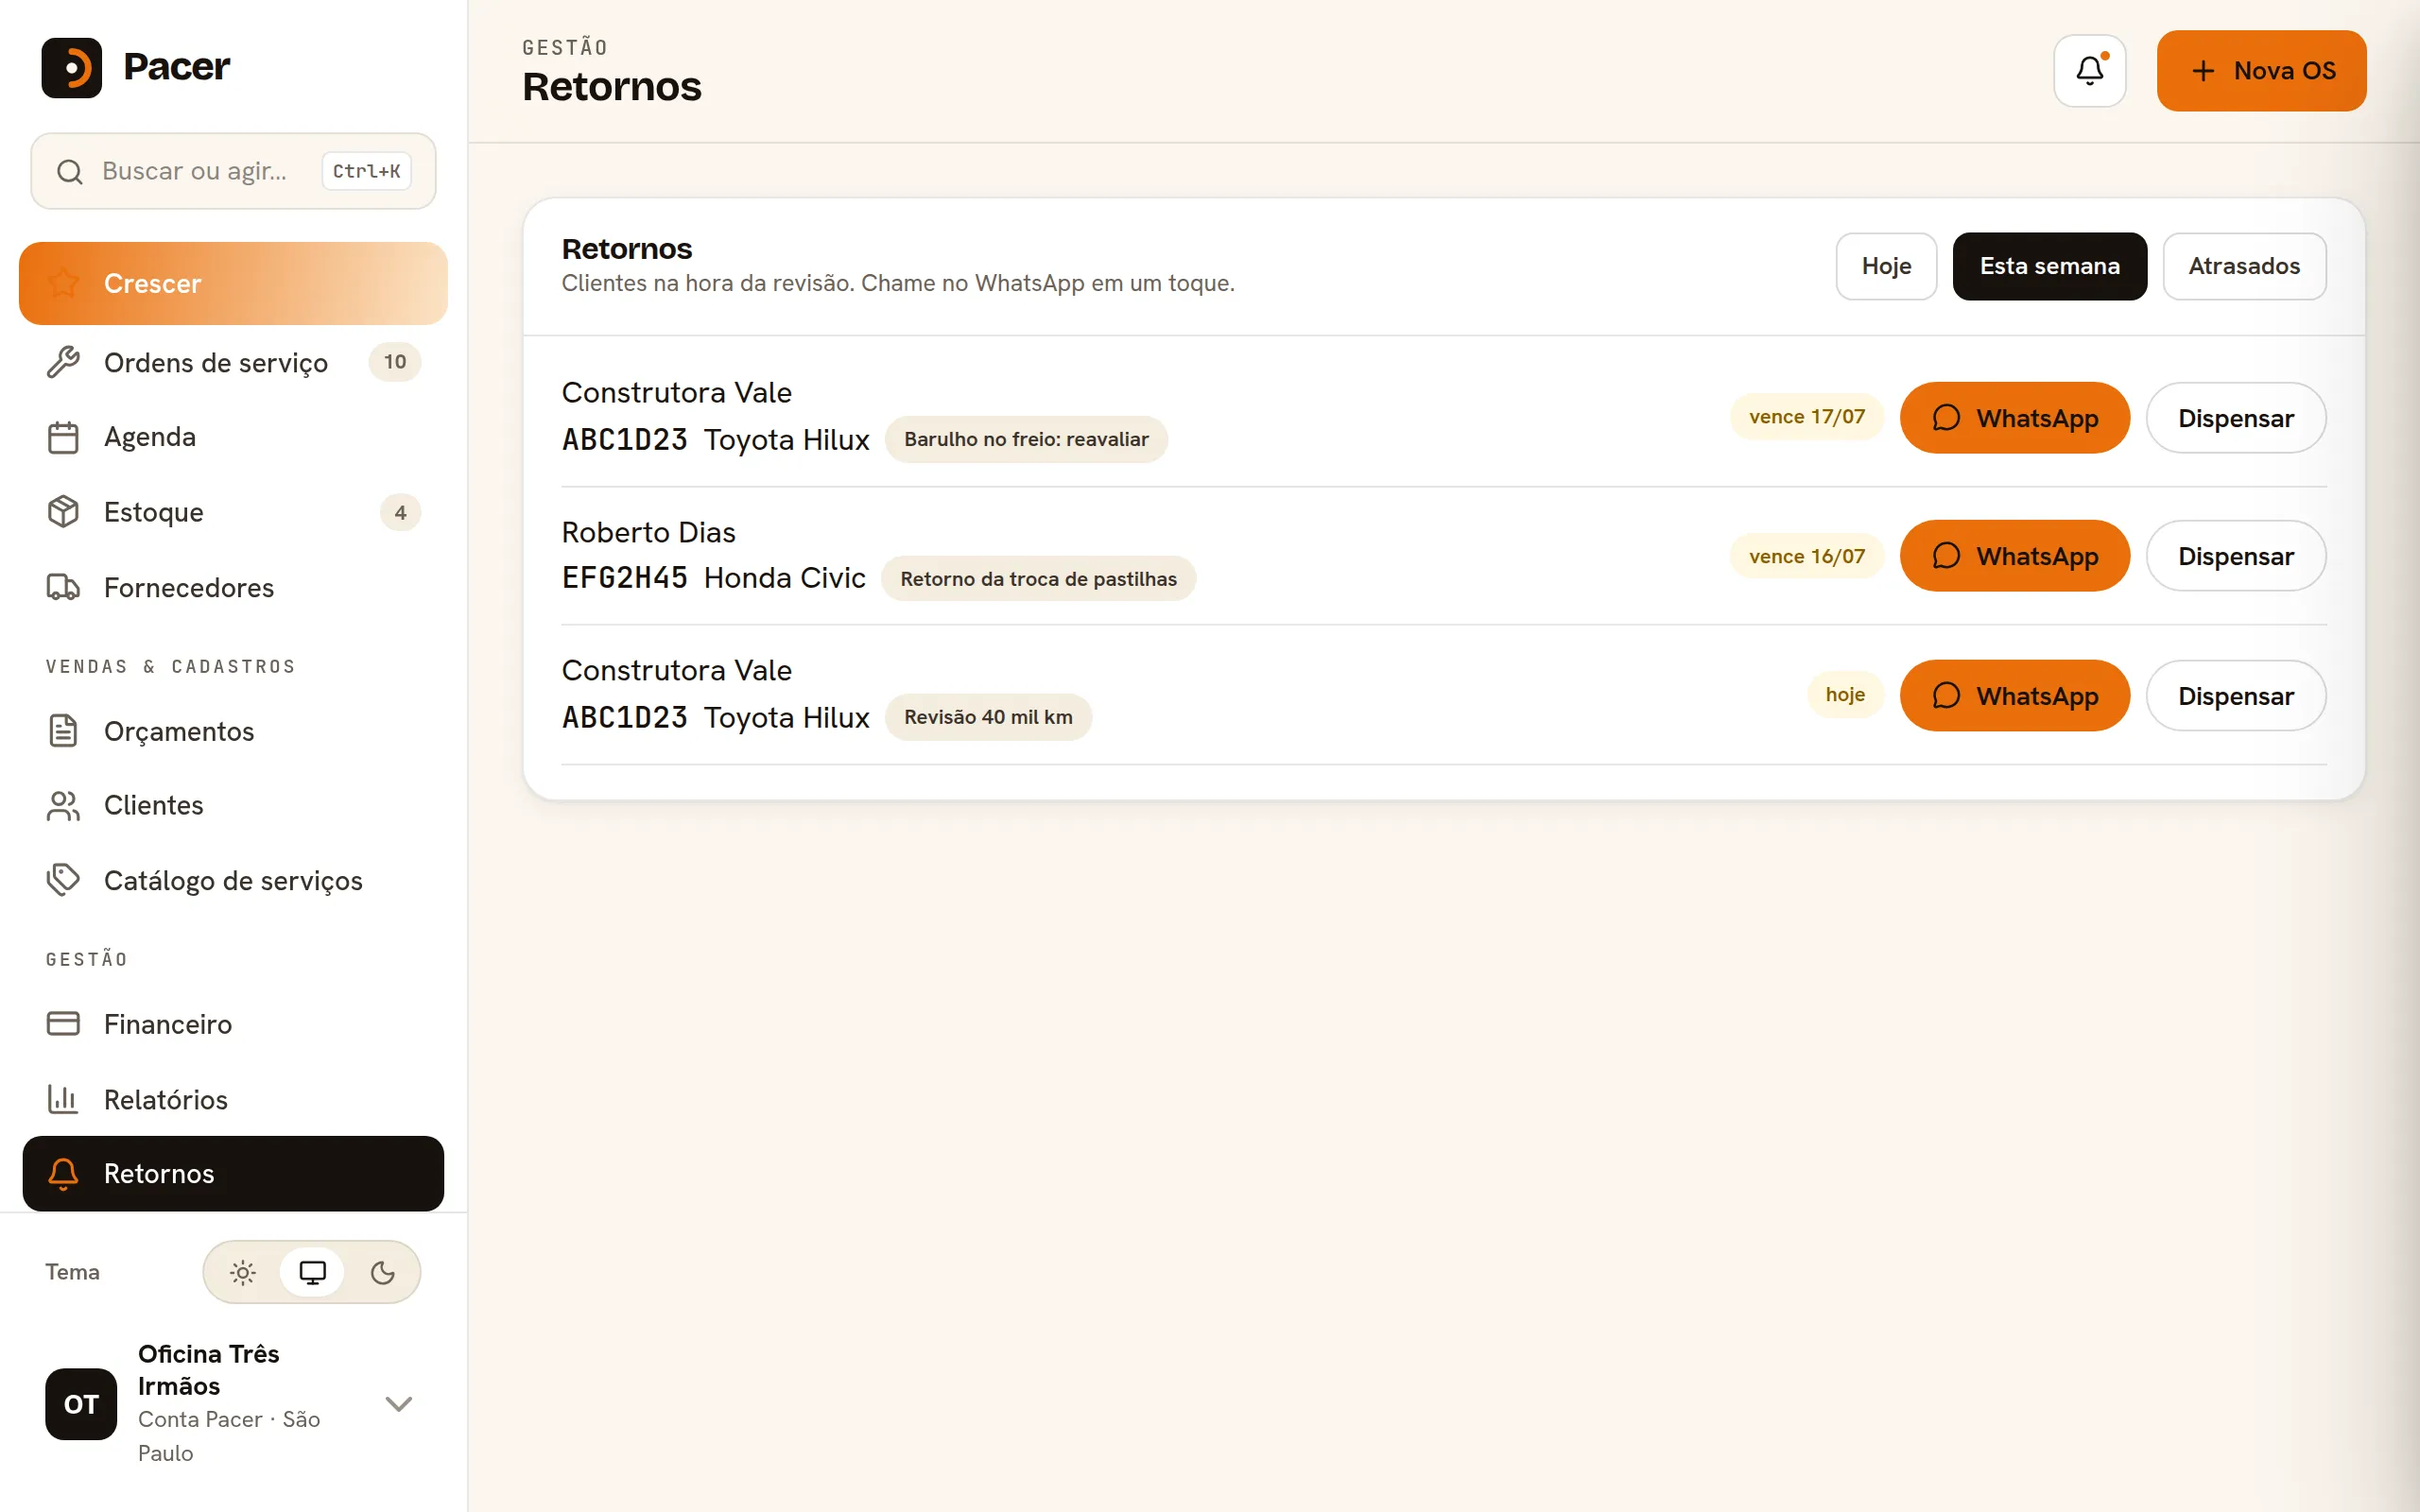
Task: Filter returns by Hoje
Action: [x=1886, y=266]
